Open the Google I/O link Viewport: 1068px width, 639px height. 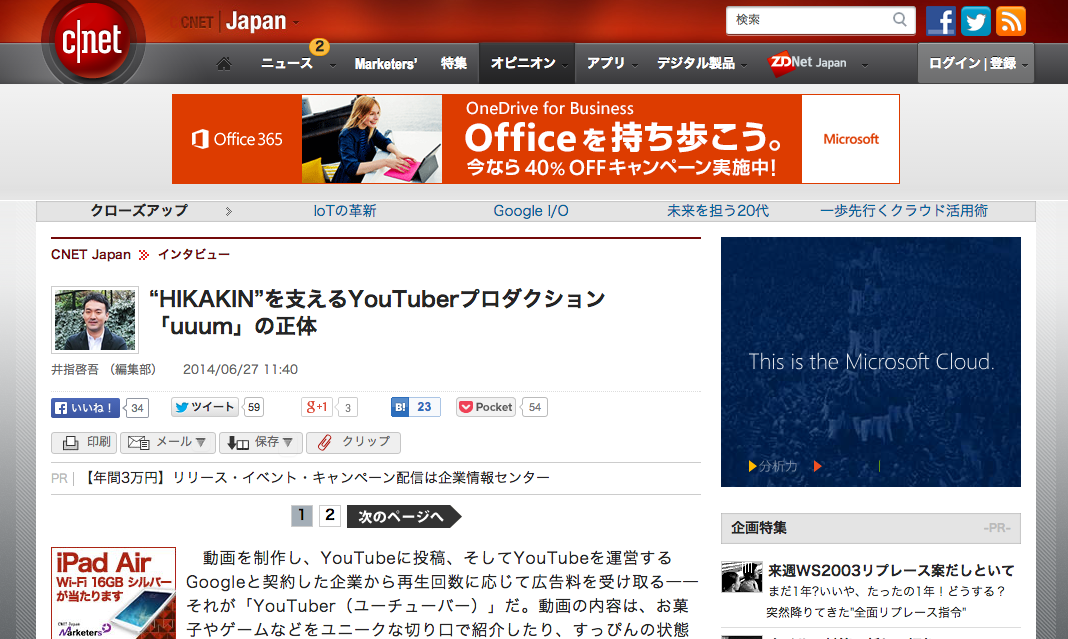(531, 211)
